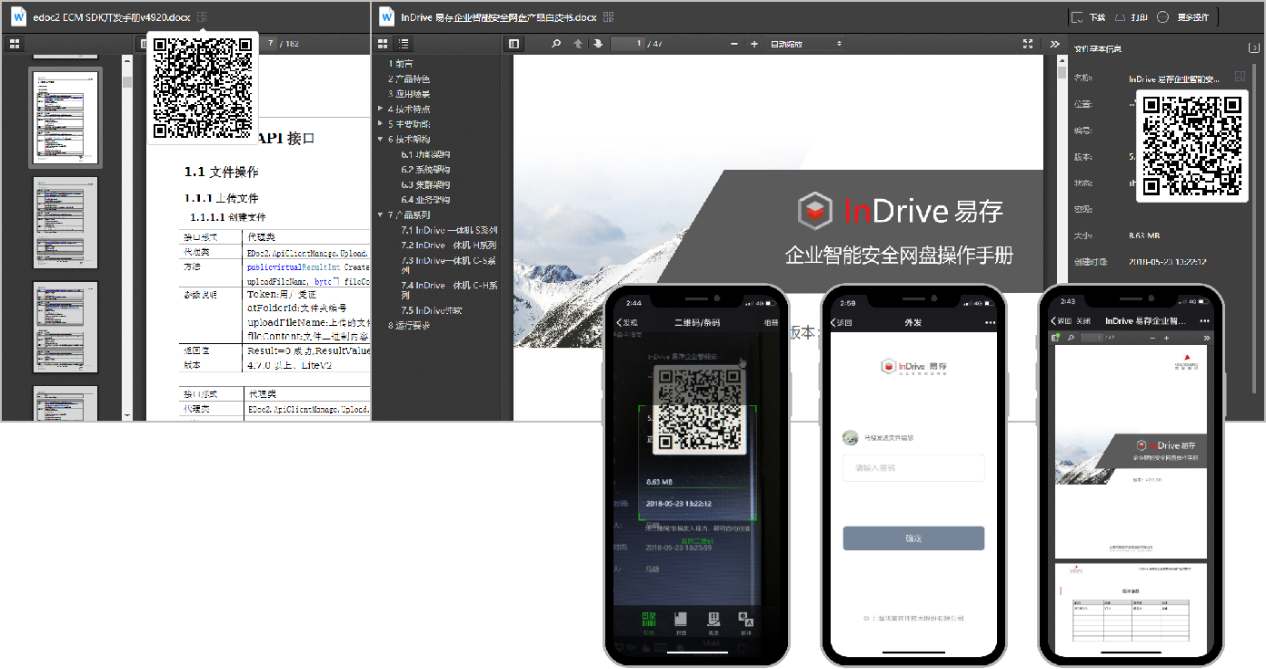
Task: Tap the password input field on 外发 phone
Action: point(913,468)
